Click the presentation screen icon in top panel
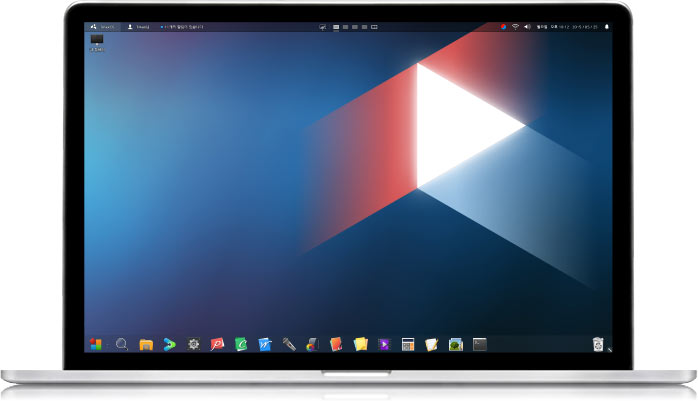The image size is (698, 401). pos(322,27)
